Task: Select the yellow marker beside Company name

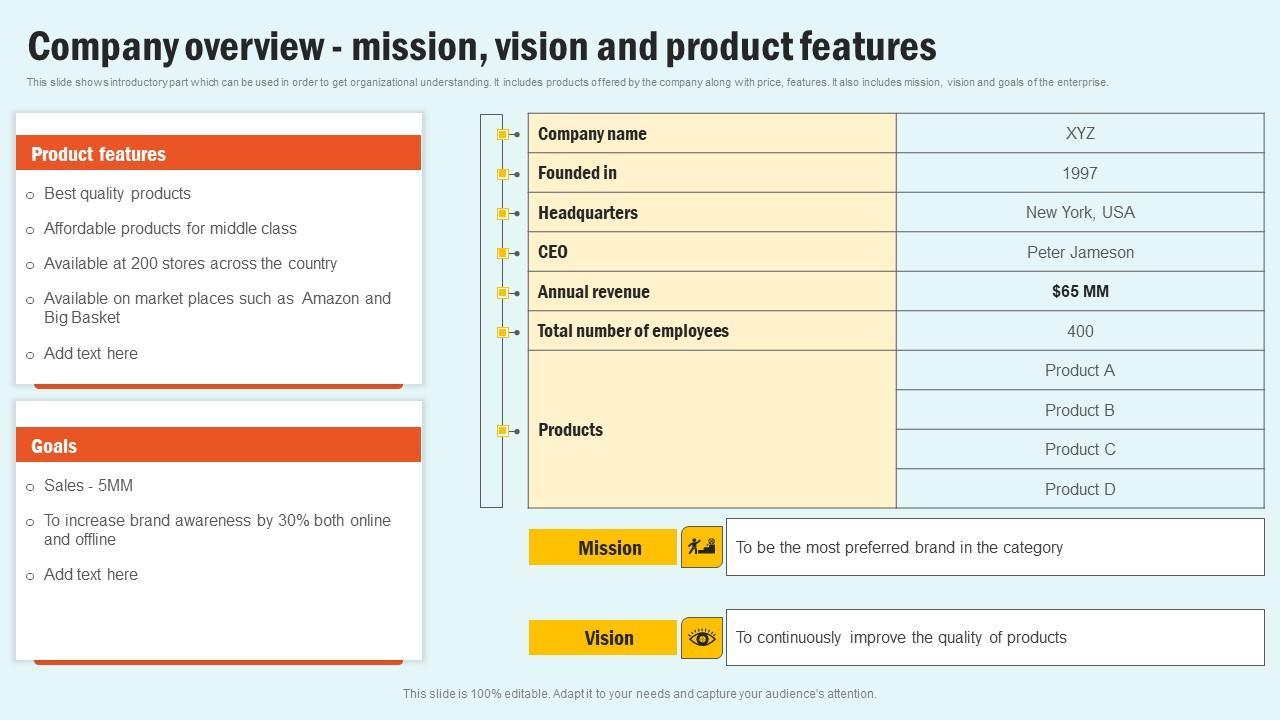Action: point(503,134)
